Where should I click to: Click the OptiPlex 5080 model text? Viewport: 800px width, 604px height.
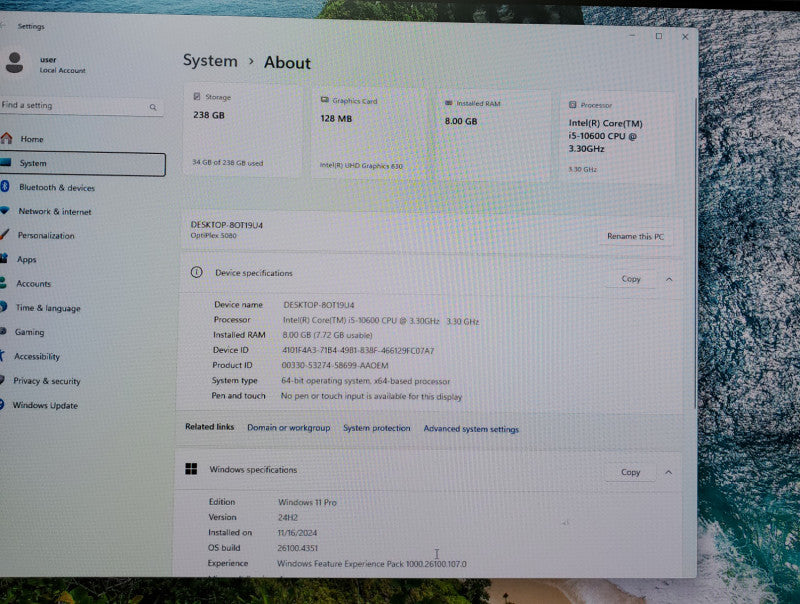coord(213,235)
